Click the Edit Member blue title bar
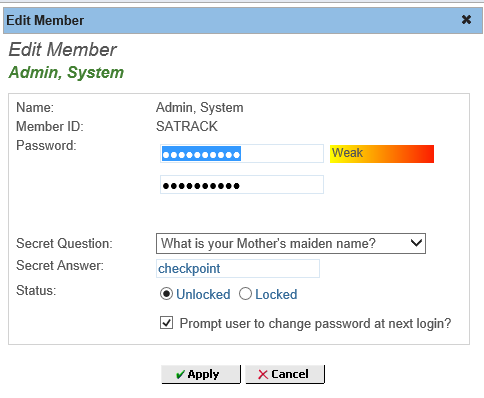The height and width of the screenshot is (398, 484). (x=243, y=20)
